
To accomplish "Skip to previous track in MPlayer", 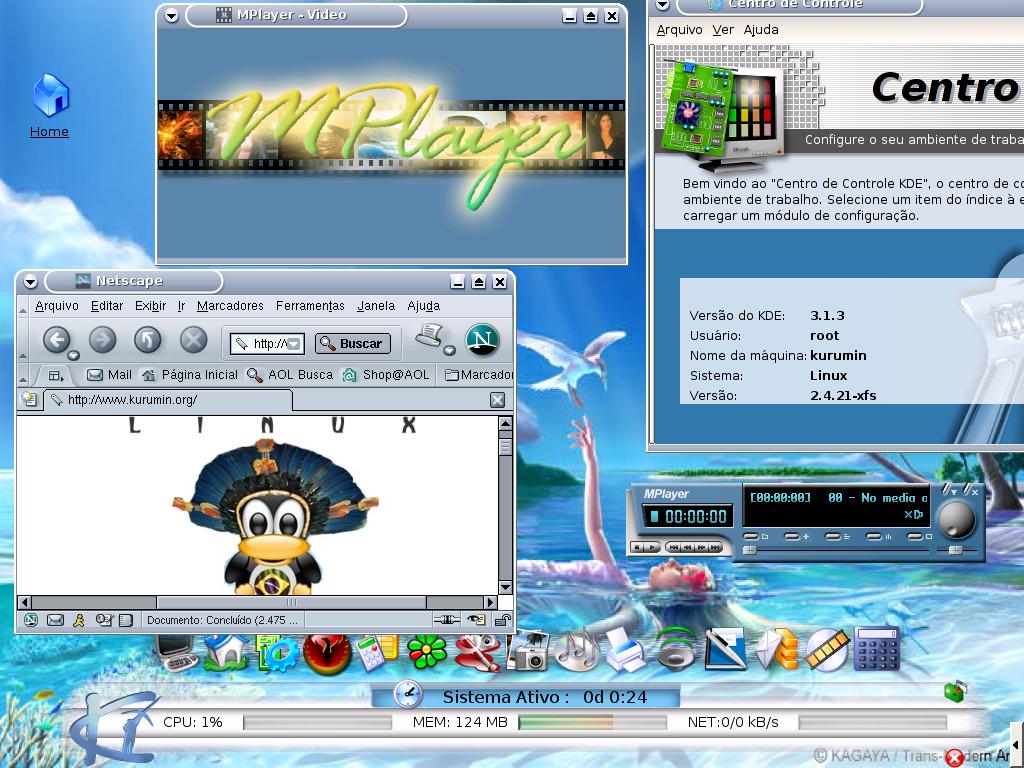I will (x=674, y=547).
